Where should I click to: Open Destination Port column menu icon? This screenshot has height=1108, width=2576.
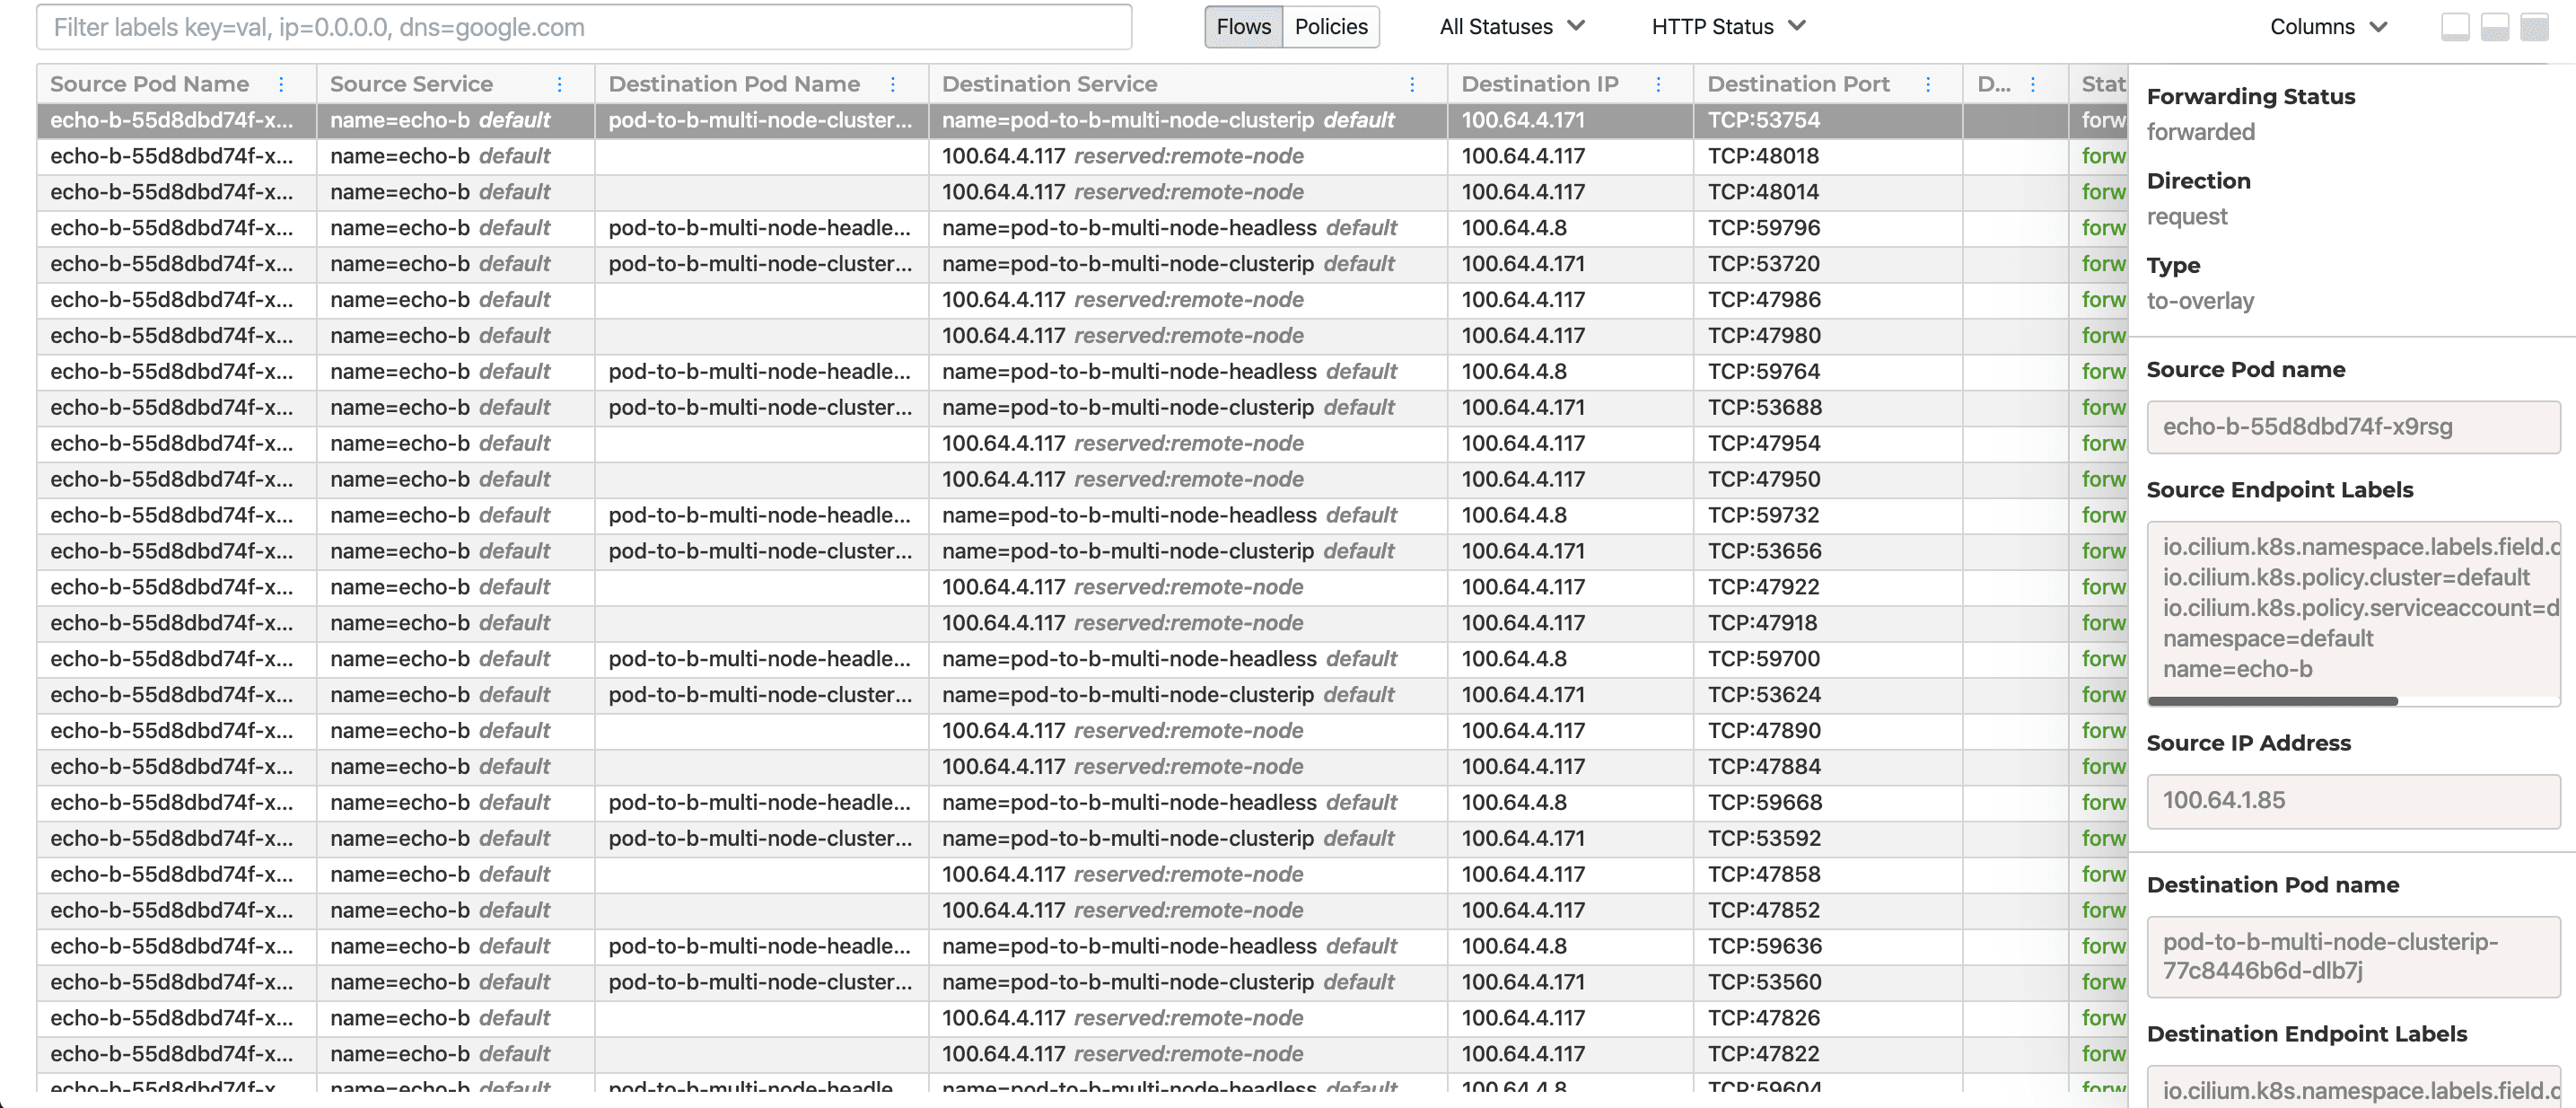[1927, 84]
